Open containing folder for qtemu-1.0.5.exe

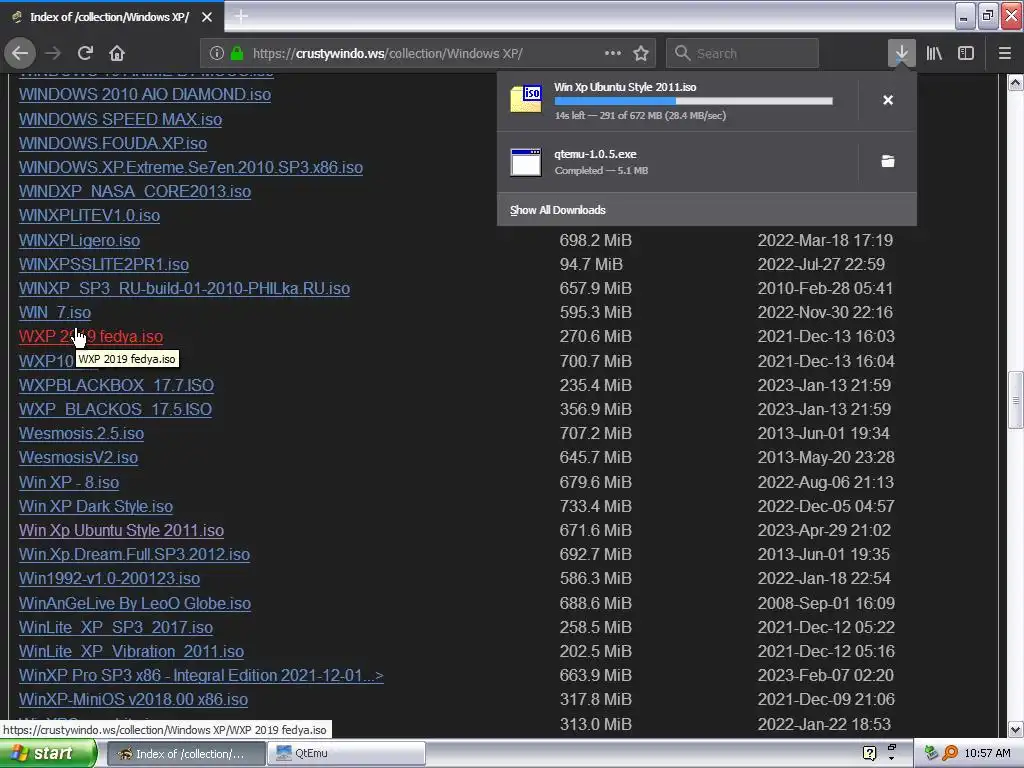(x=888, y=161)
